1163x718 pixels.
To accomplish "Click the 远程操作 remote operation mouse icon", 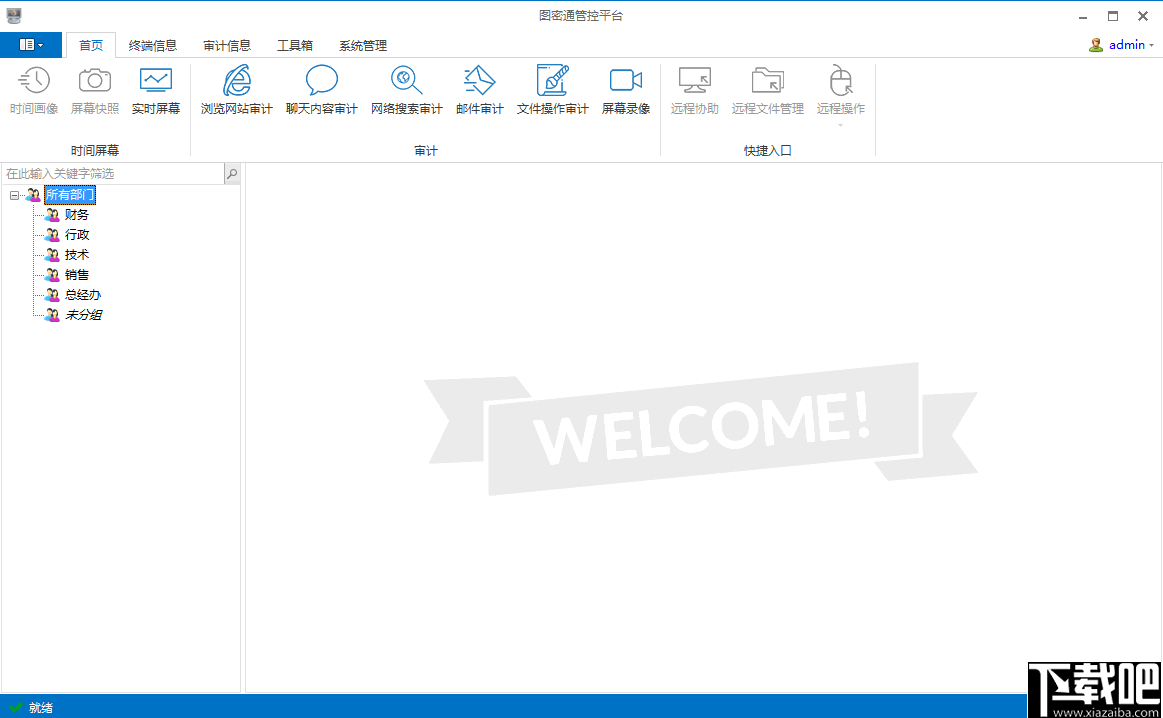I will (840, 80).
